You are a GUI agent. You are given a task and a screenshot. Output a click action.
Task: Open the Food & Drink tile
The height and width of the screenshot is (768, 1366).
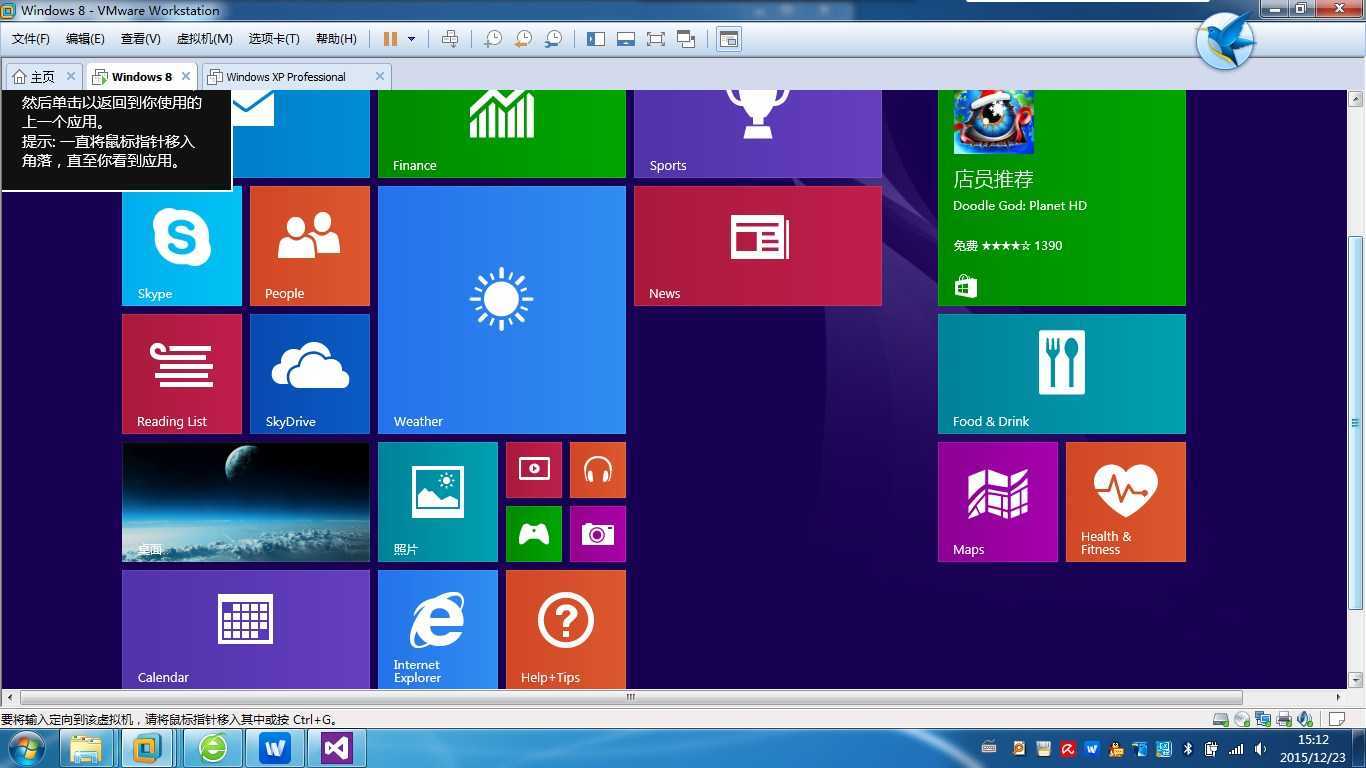[1062, 374]
